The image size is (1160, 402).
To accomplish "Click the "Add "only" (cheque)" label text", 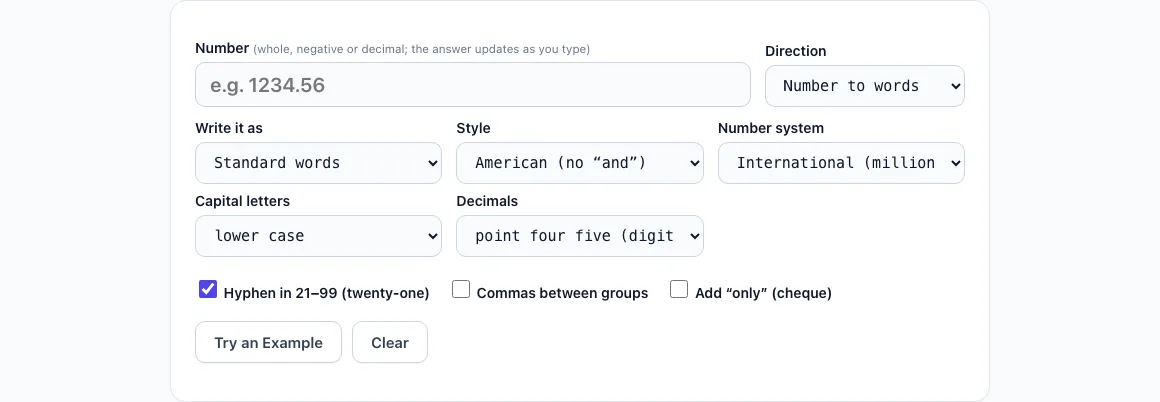I will 763,293.
